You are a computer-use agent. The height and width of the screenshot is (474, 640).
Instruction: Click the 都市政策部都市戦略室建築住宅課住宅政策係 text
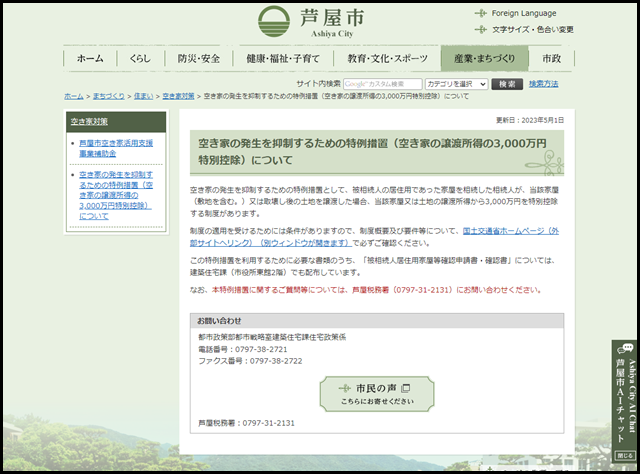(x=272, y=337)
